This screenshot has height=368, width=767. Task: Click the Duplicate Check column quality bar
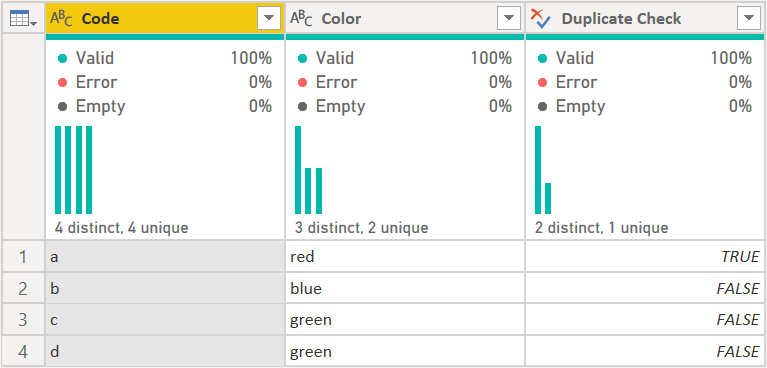pyautogui.click(x=645, y=37)
